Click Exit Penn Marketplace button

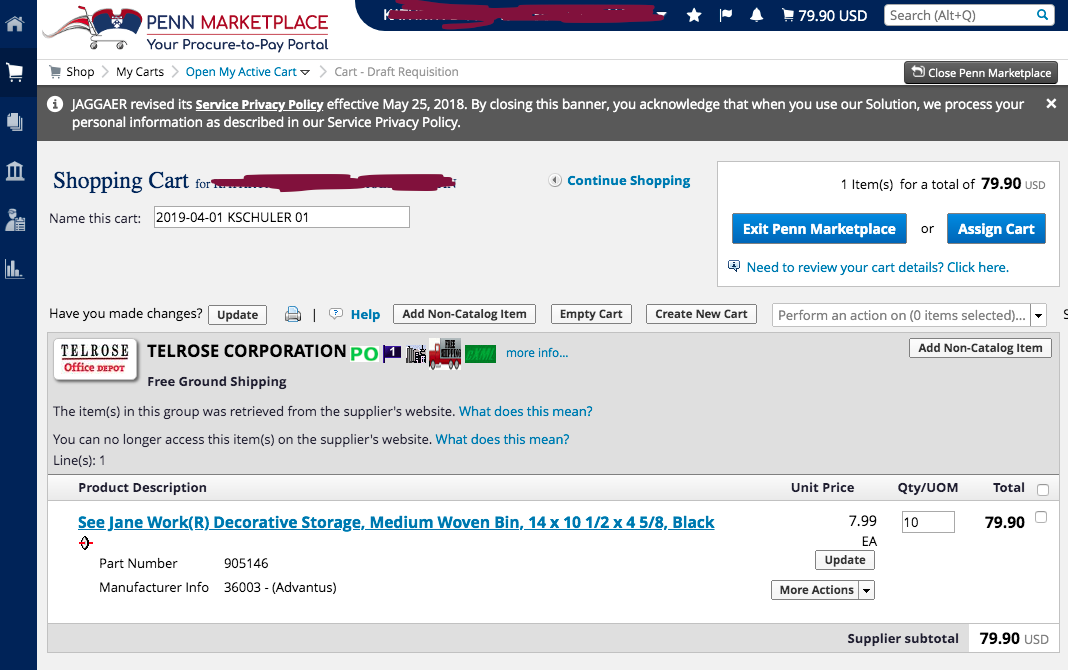(x=819, y=229)
